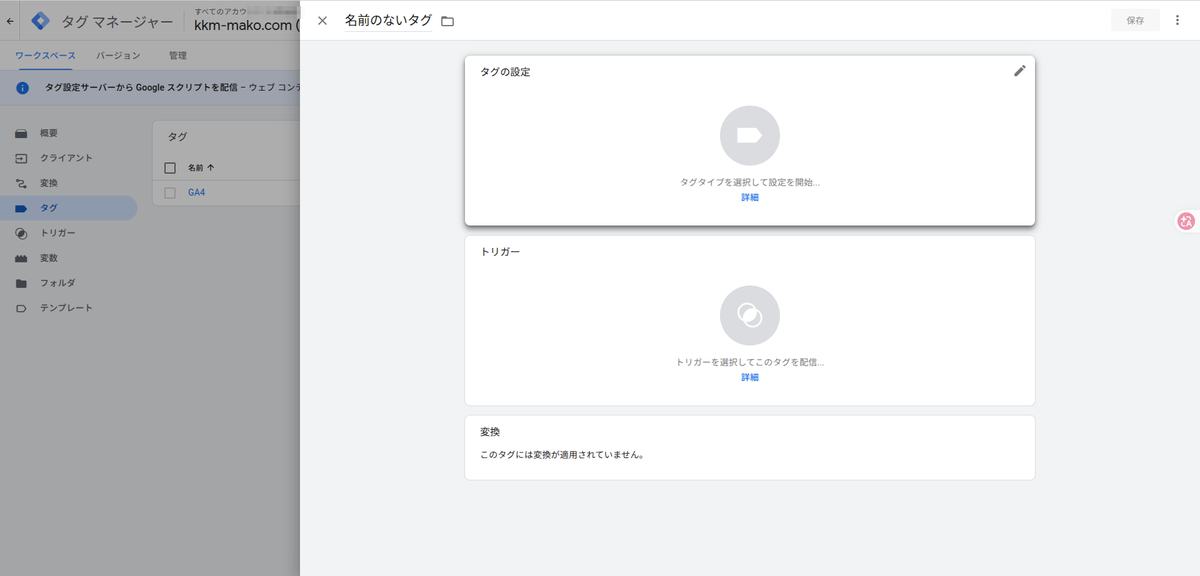Open the GA4 tag link
1200x576 pixels.
[x=197, y=193]
